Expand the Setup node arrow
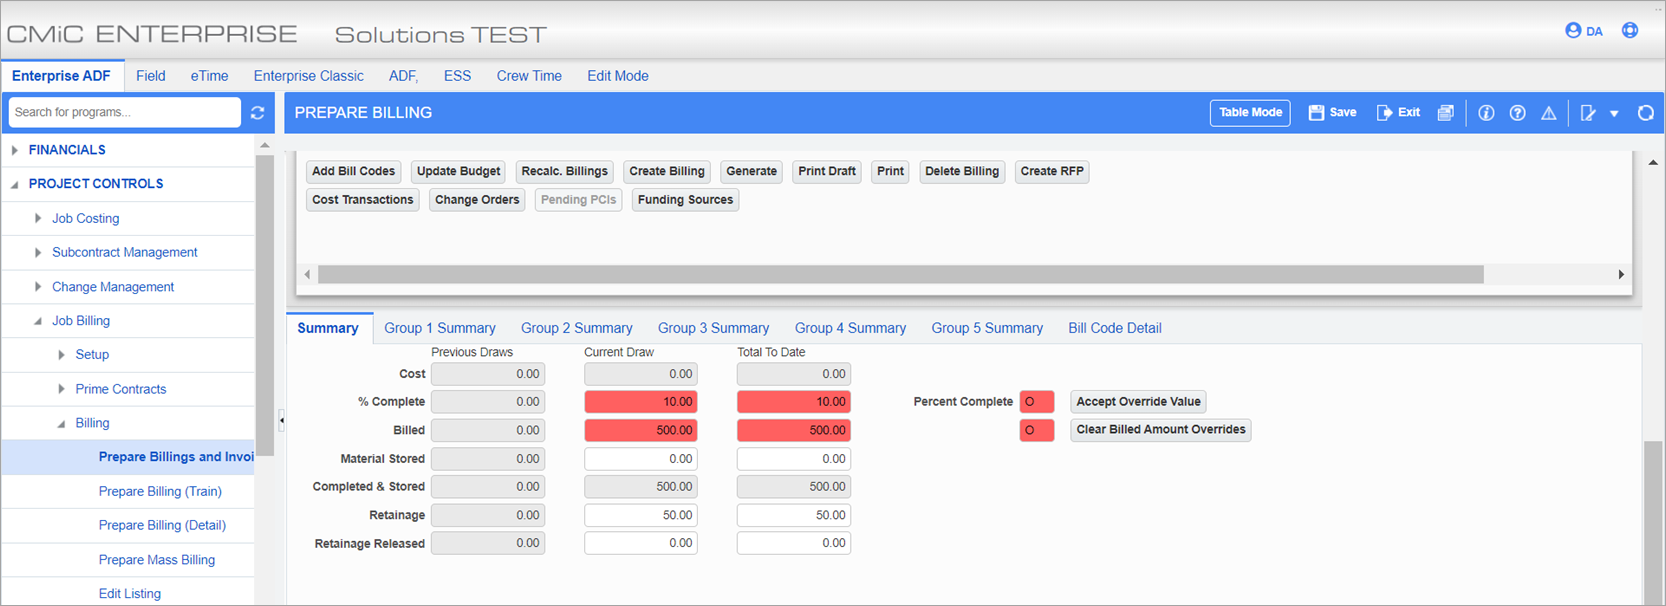This screenshot has height=606, width=1666. pos(61,355)
